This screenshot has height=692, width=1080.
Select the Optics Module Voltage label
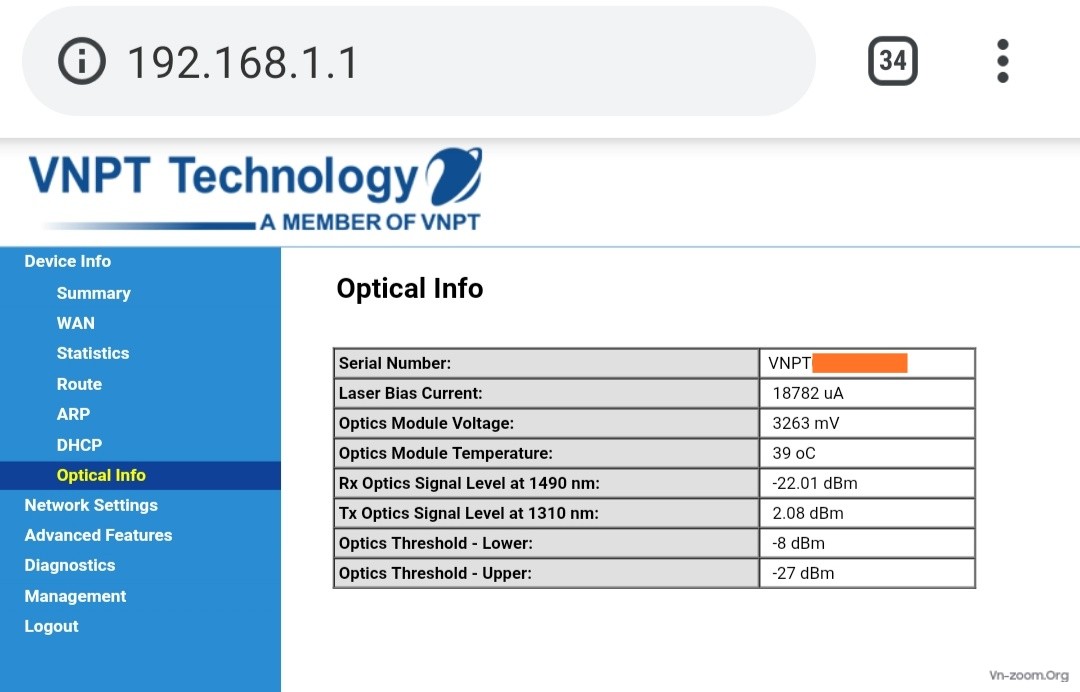click(x=547, y=423)
